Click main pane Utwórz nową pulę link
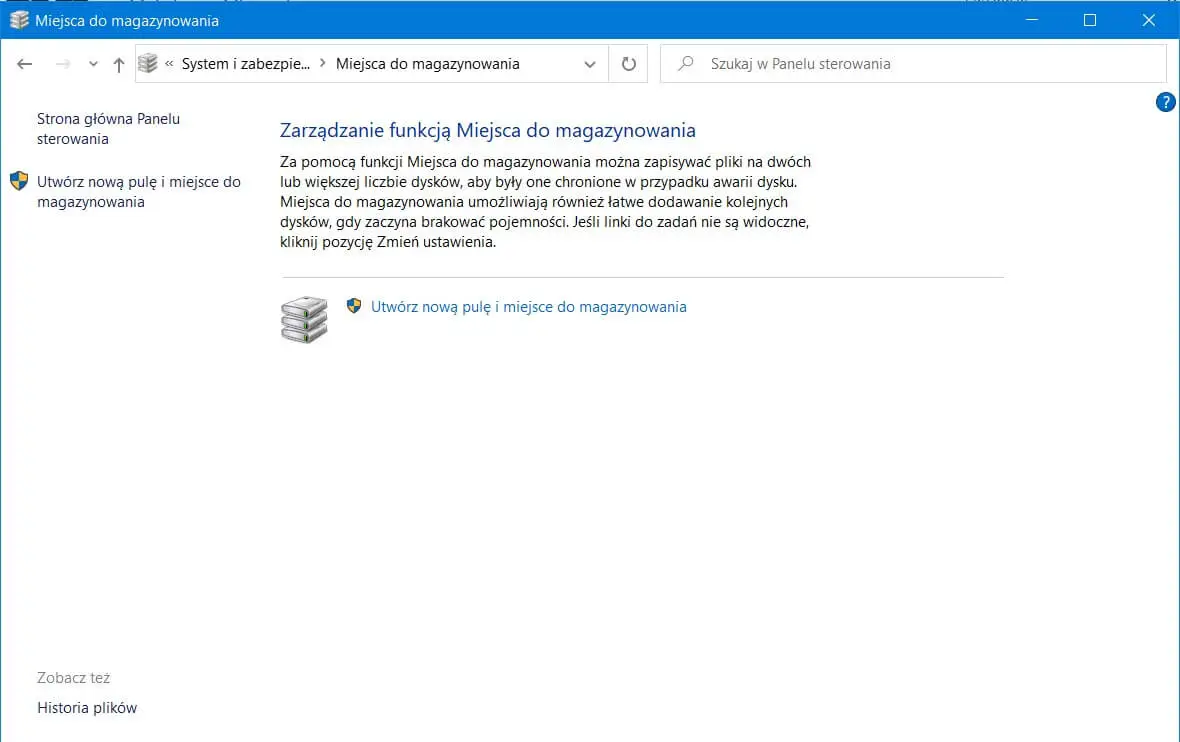Screen dimensions: 1180x742 coord(528,307)
